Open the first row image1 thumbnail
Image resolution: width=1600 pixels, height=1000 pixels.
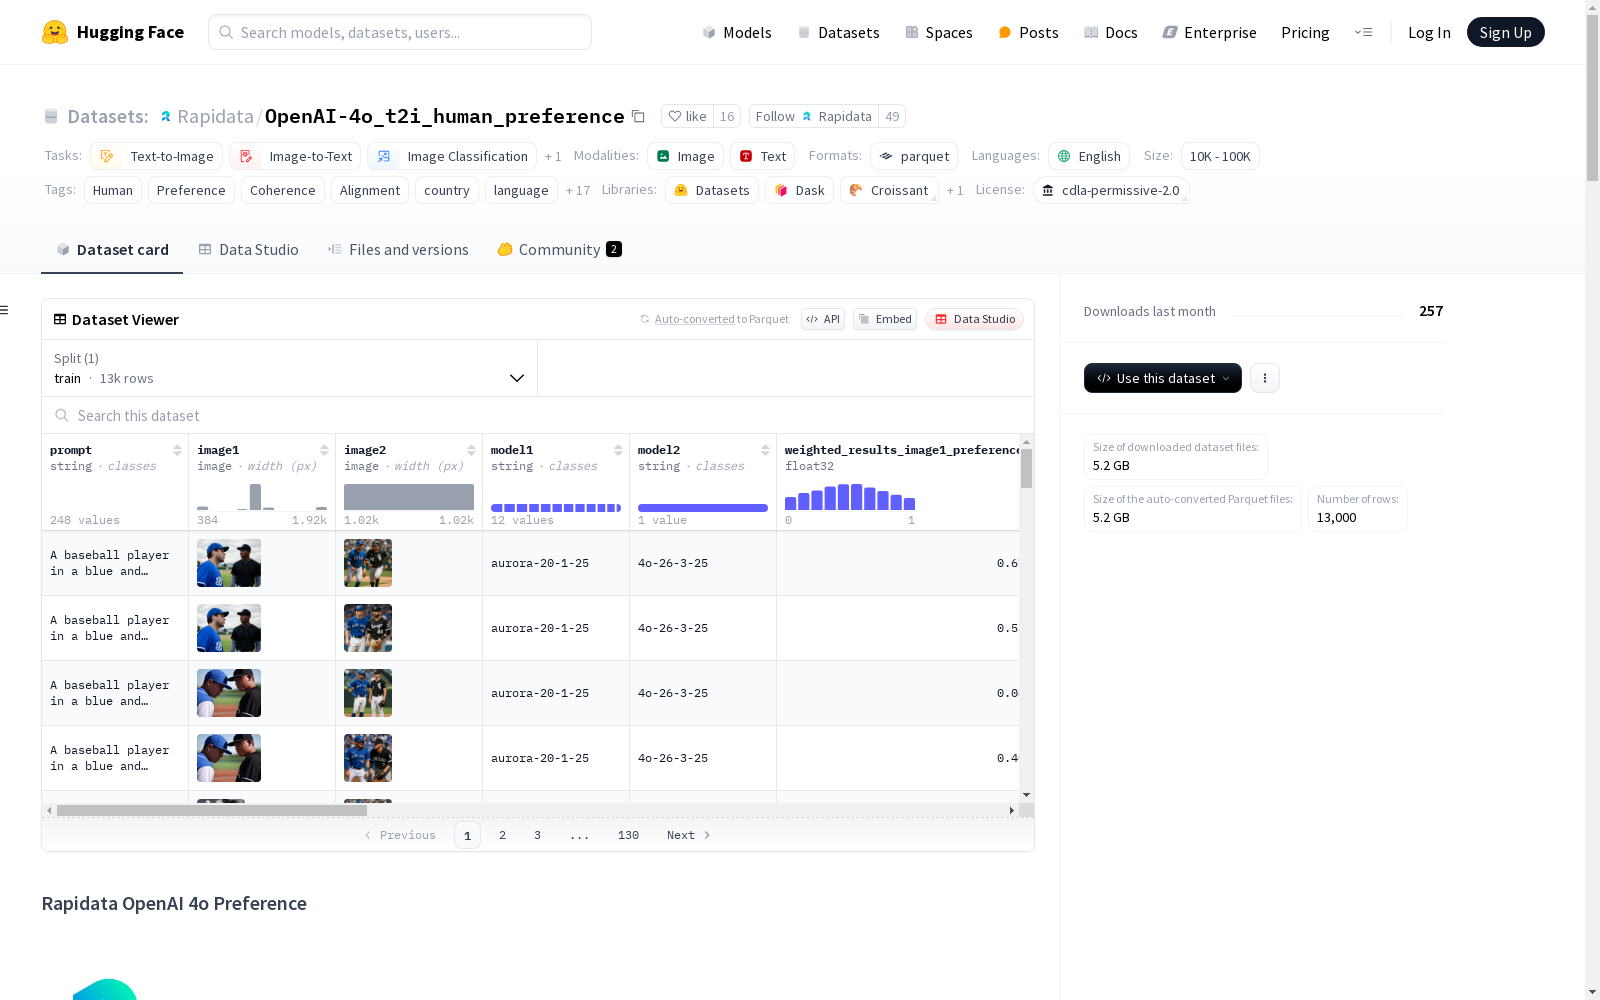229,563
